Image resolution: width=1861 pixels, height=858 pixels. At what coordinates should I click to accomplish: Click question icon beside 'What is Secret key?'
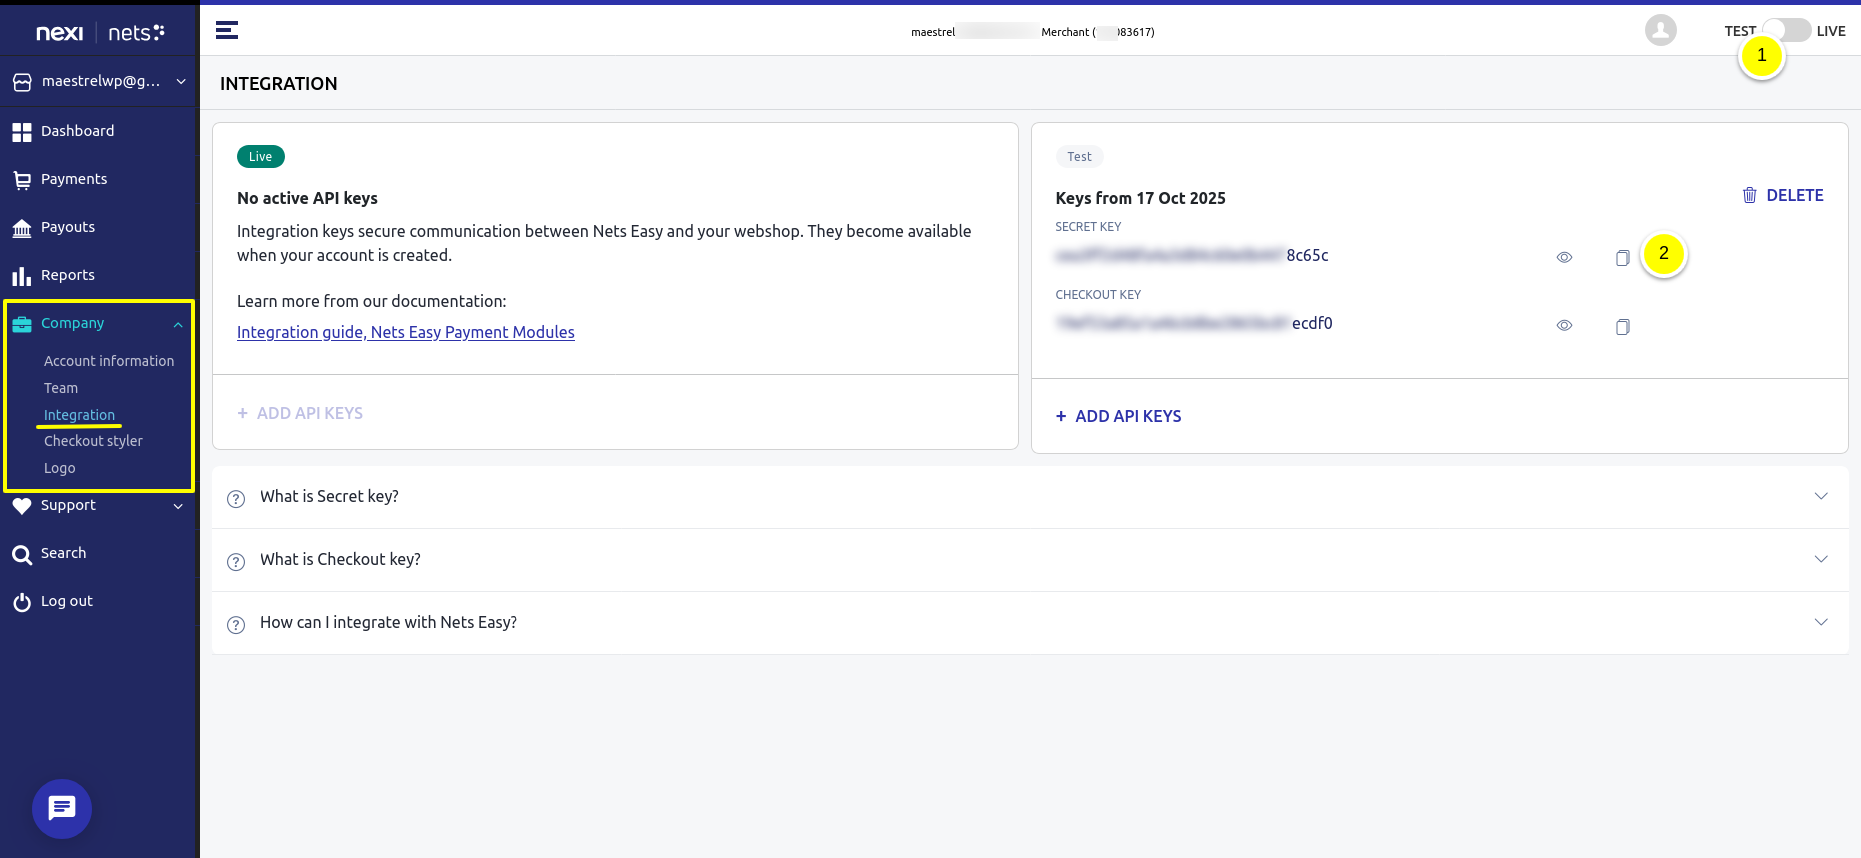(236, 499)
